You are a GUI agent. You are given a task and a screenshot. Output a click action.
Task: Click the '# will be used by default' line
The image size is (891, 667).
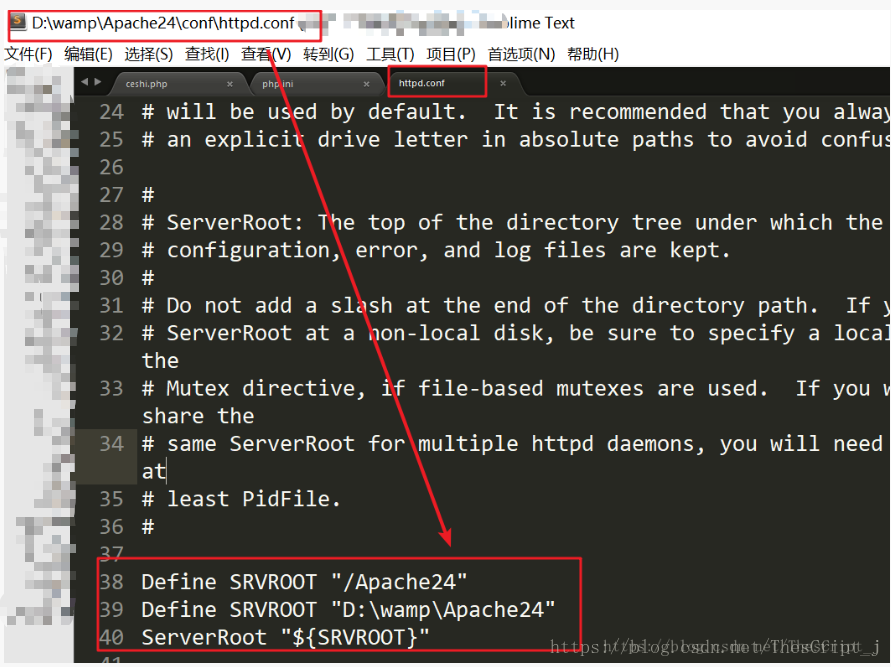pyautogui.click(x=514, y=112)
